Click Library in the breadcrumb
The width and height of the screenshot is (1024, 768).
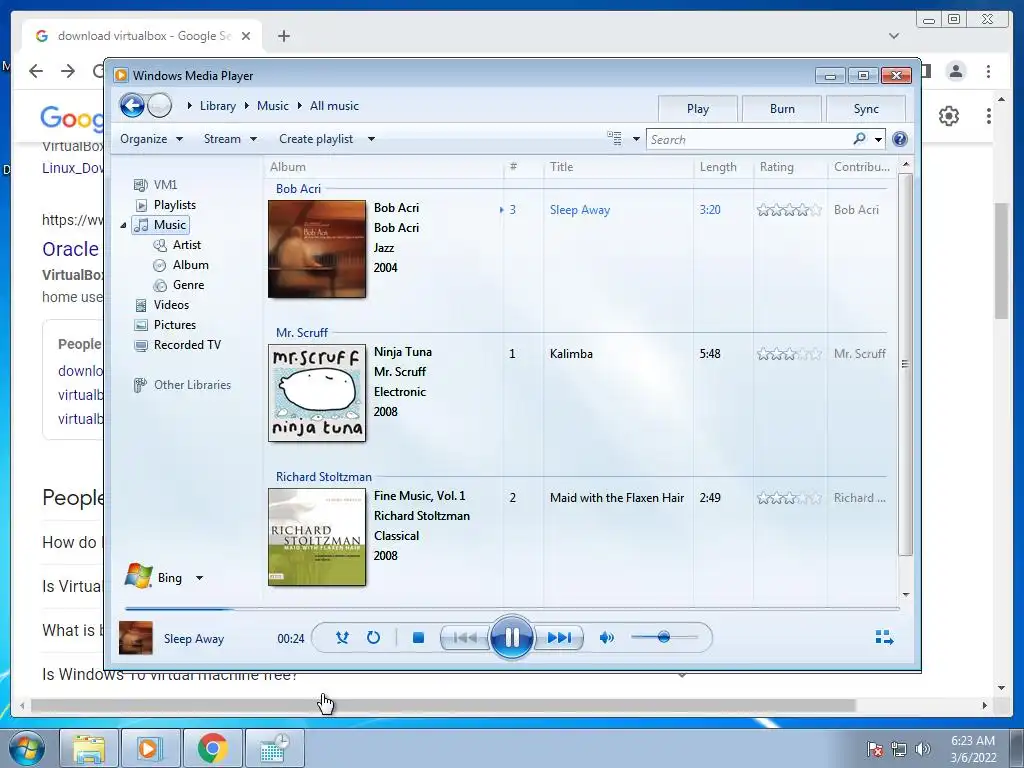coord(217,106)
